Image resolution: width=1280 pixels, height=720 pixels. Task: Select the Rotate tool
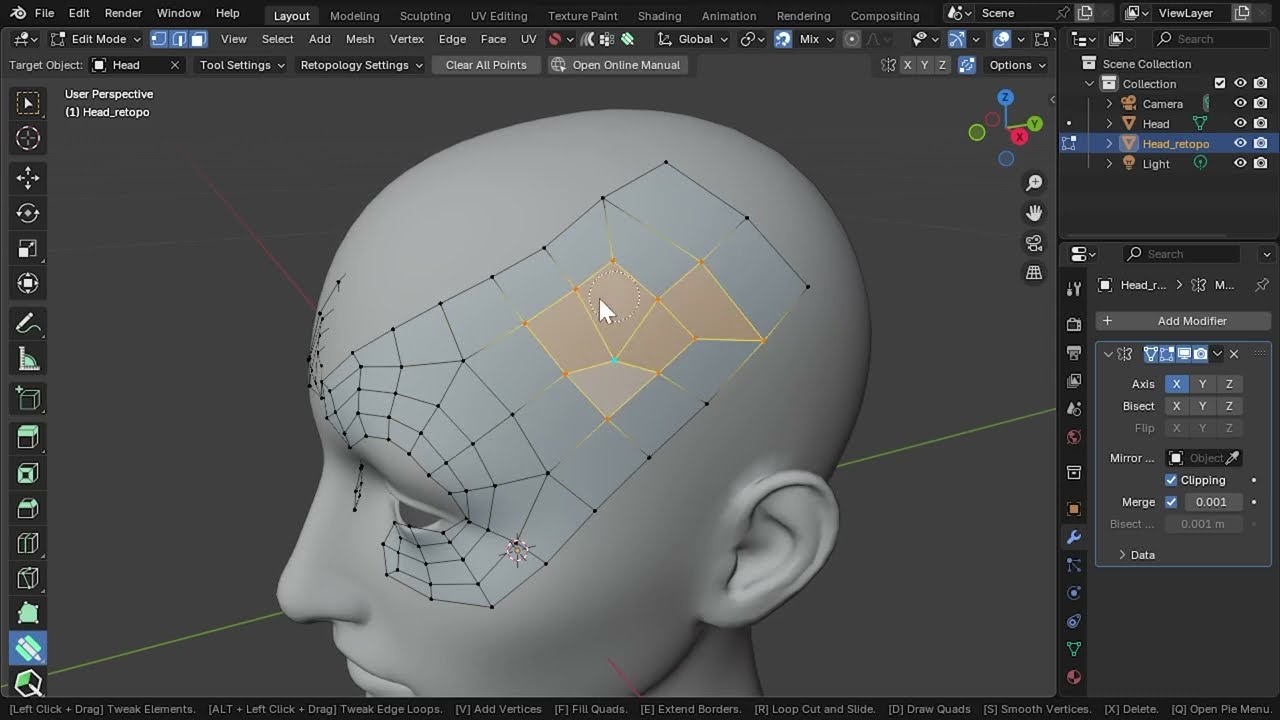pos(28,213)
